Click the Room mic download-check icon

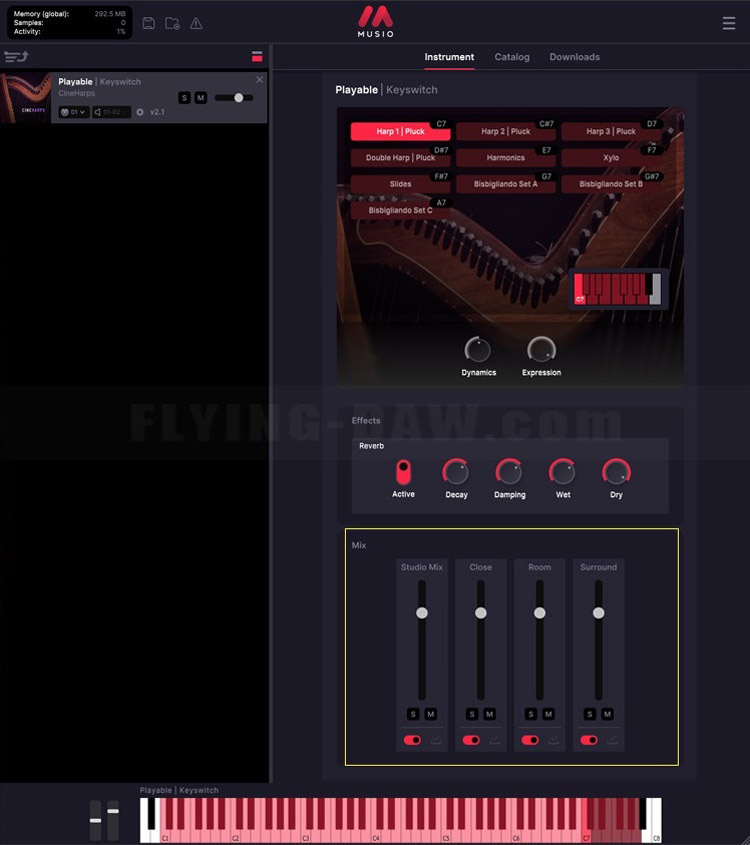[553, 740]
